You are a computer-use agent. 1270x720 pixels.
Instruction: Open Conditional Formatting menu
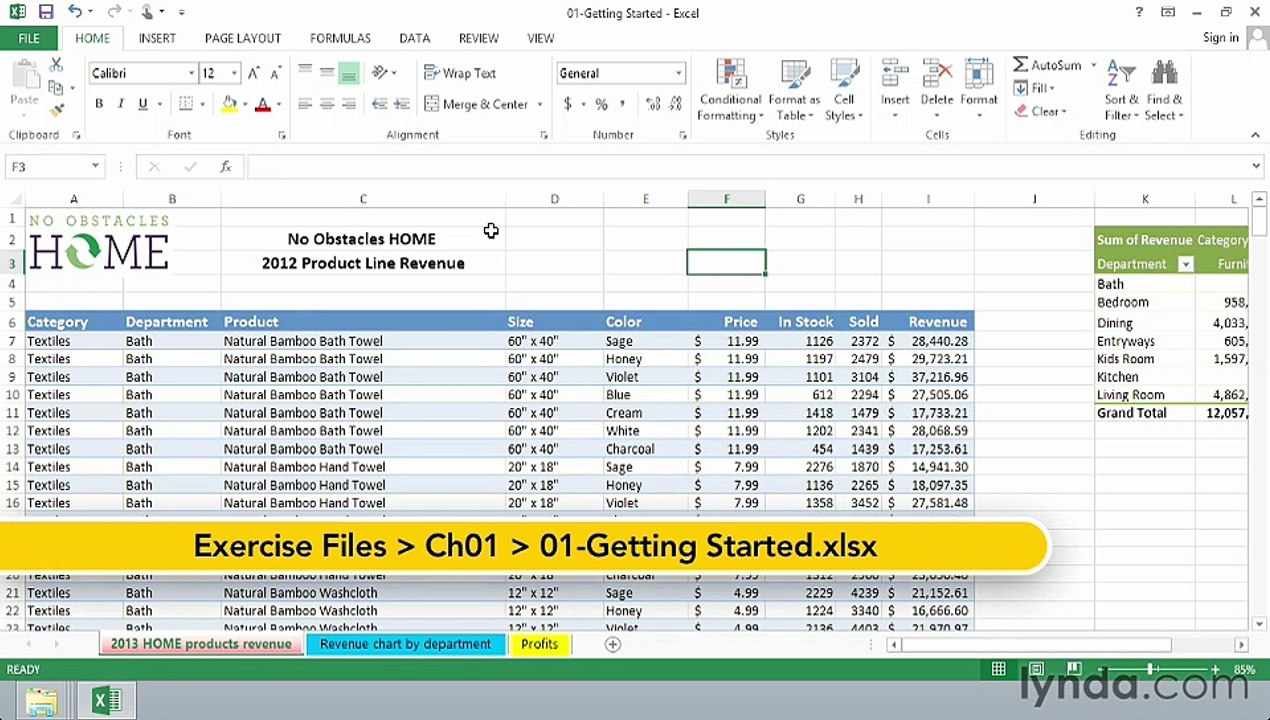coord(730,91)
